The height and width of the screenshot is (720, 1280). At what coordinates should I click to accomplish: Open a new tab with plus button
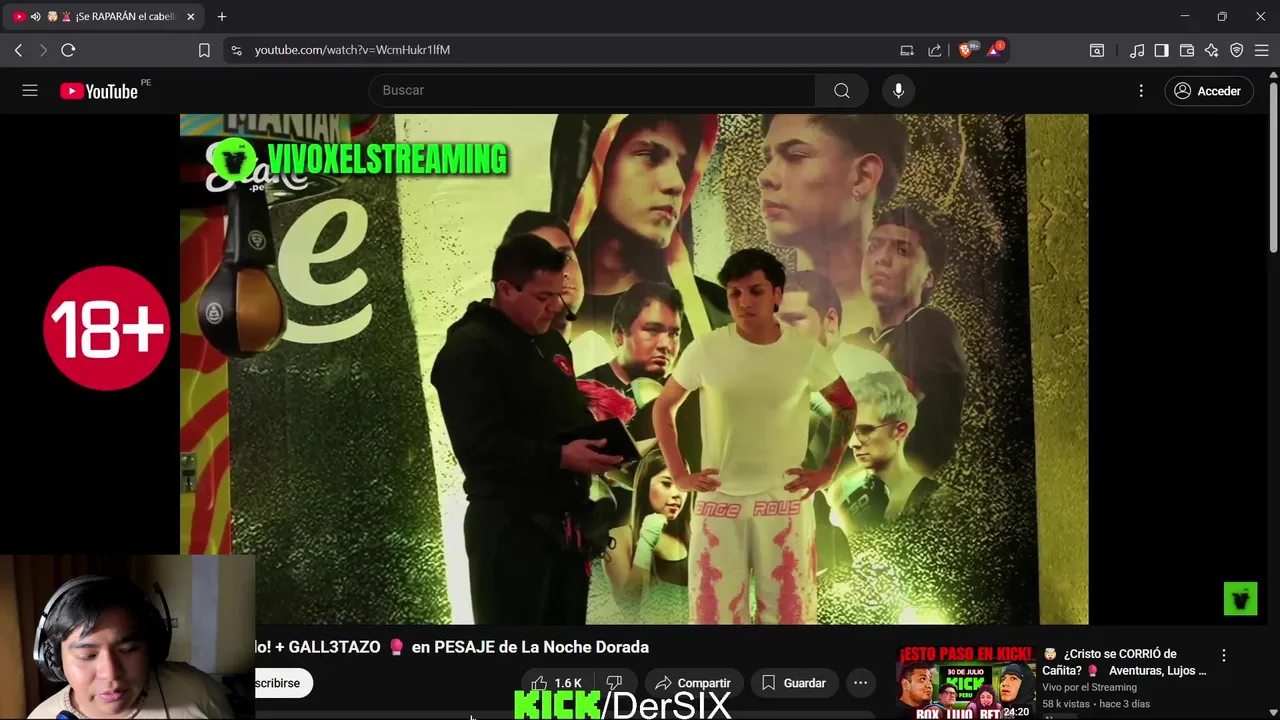coord(222,17)
